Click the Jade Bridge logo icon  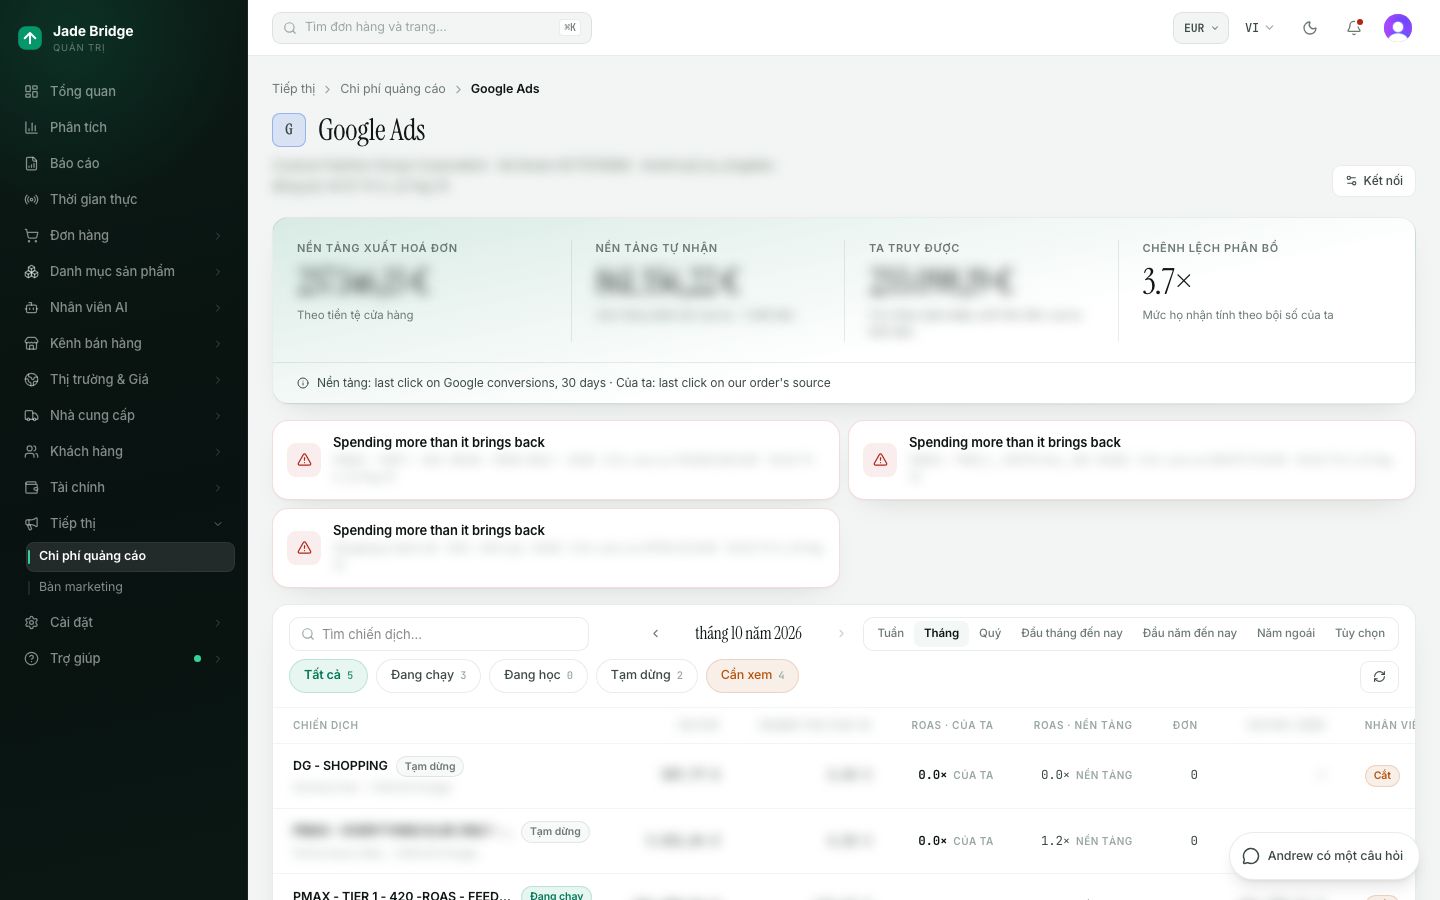pyautogui.click(x=30, y=38)
